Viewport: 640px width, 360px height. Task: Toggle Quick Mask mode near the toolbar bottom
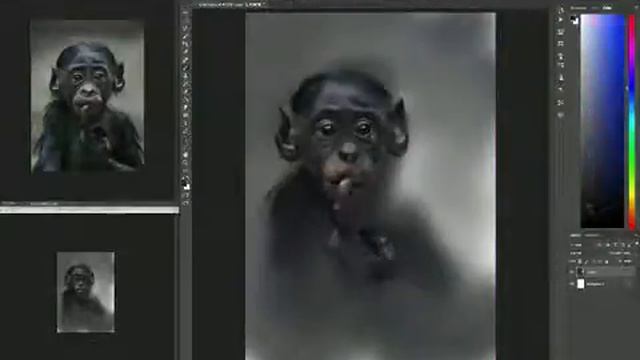186,195
